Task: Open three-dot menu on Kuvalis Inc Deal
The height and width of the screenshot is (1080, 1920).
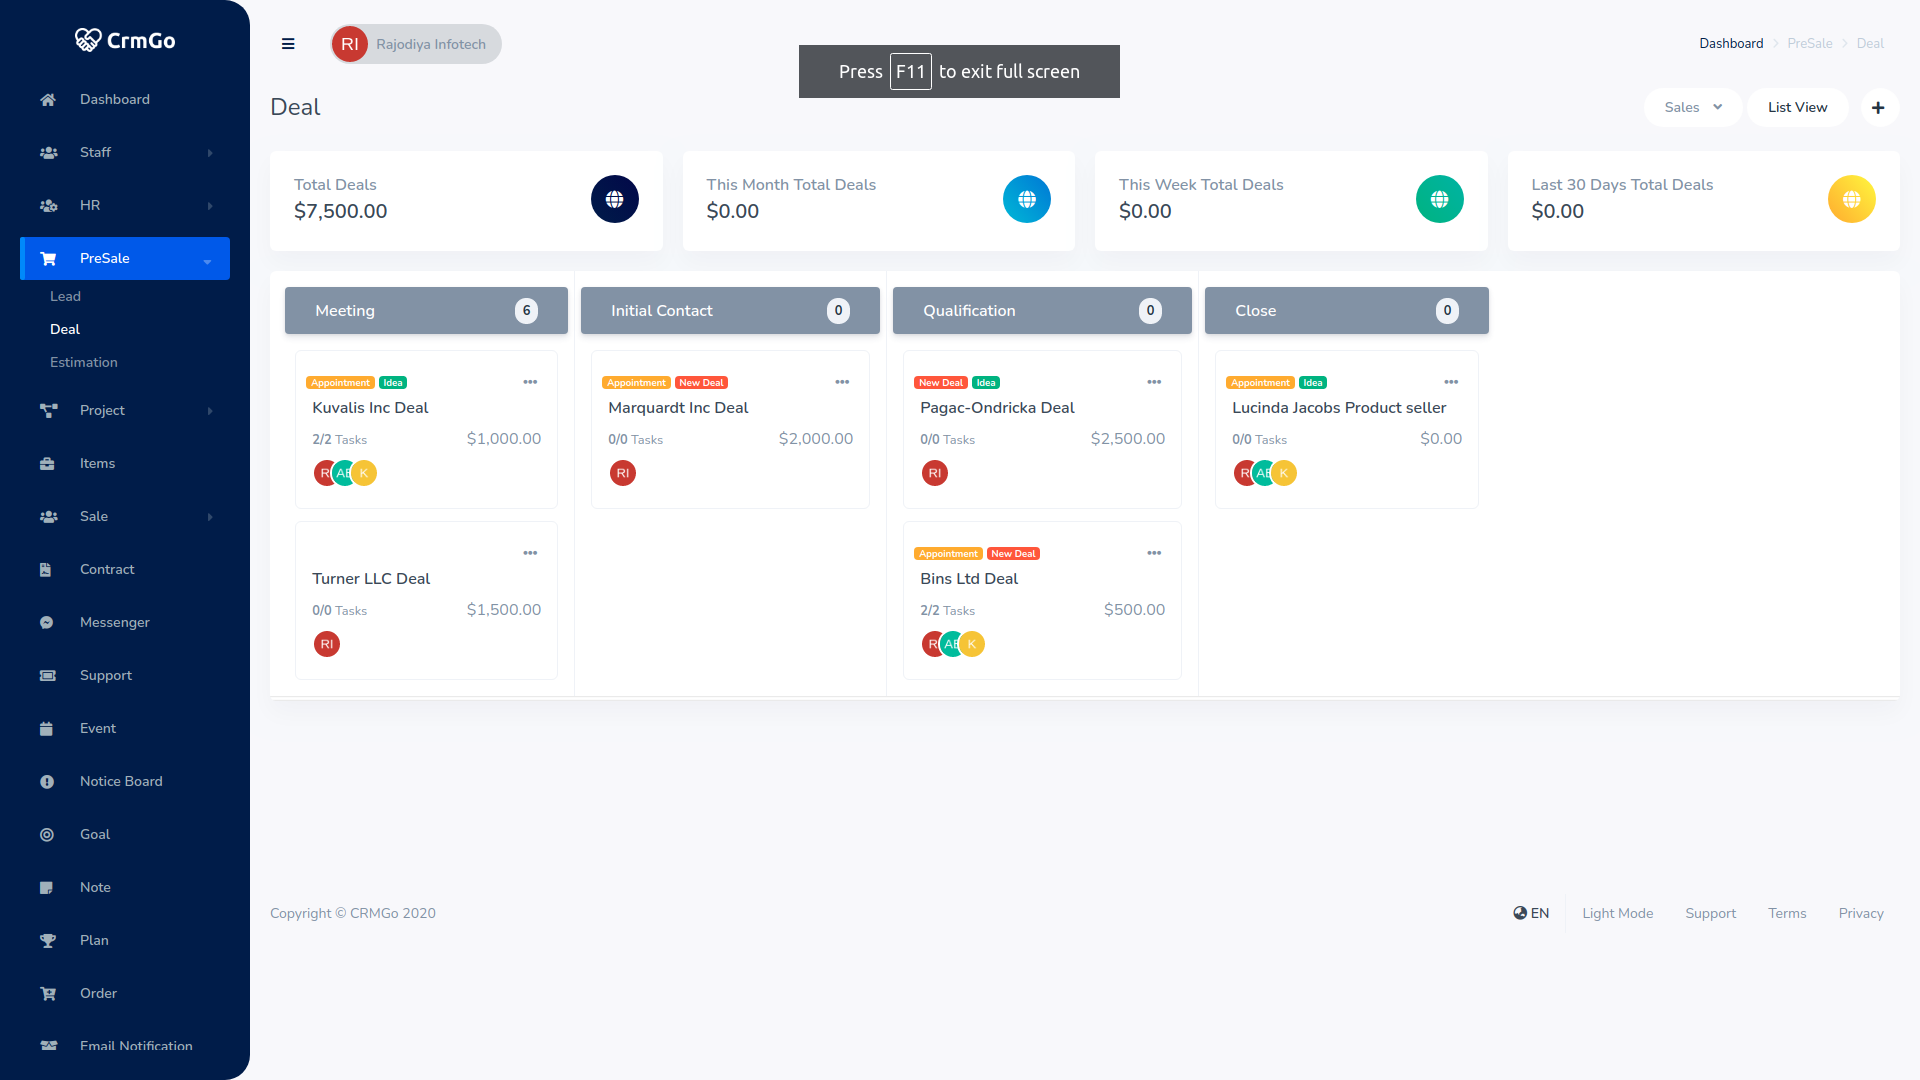Action: point(530,382)
